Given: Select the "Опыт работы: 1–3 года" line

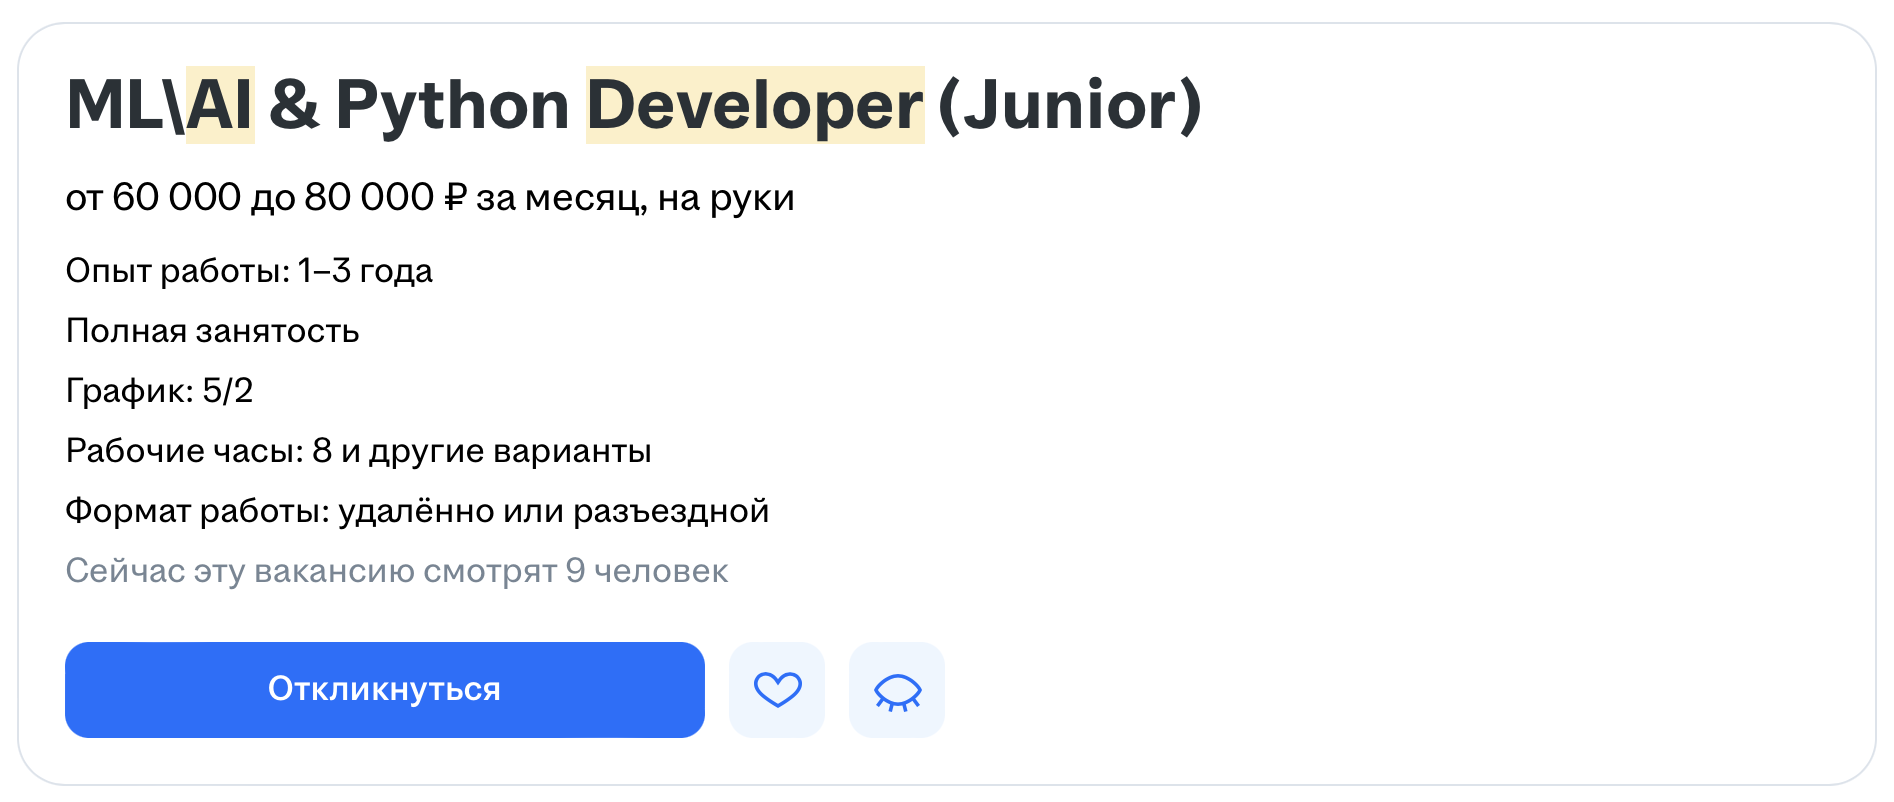Looking at the screenshot, I should click(x=249, y=271).
